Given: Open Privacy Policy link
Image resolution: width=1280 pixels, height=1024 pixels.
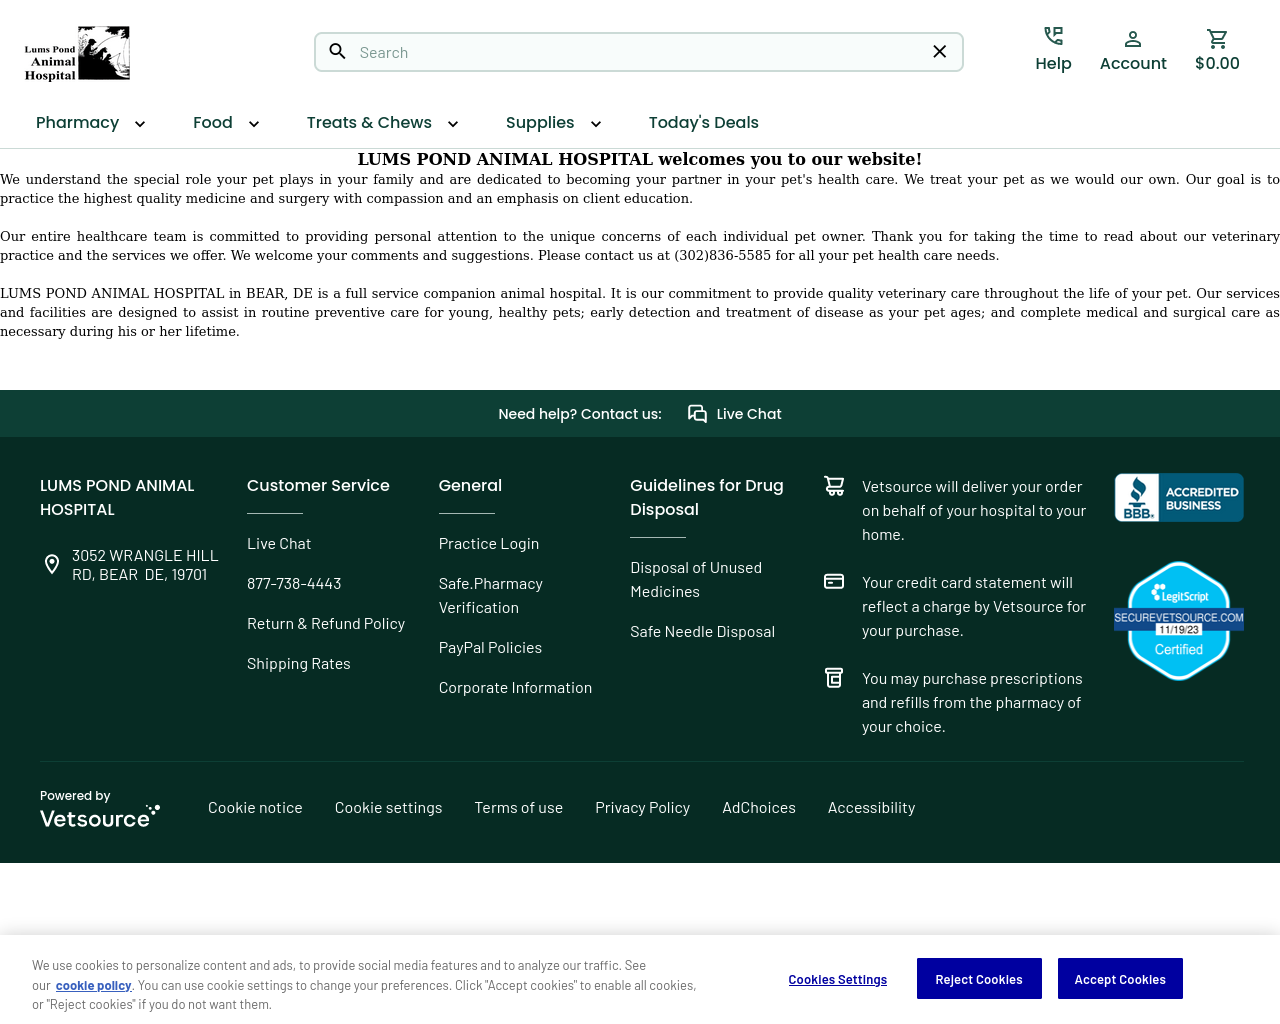Looking at the screenshot, I should click(x=643, y=807).
